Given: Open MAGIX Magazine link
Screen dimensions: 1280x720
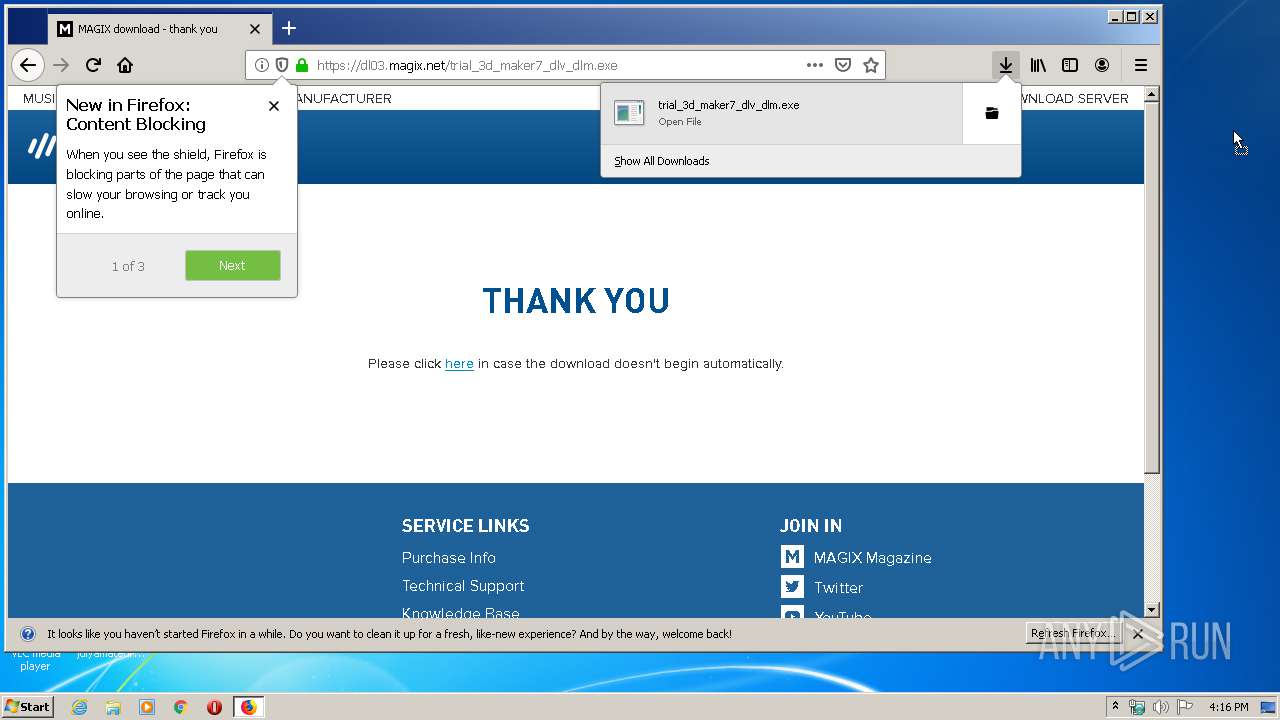Looking at the screenshot, I should point(873,558).
